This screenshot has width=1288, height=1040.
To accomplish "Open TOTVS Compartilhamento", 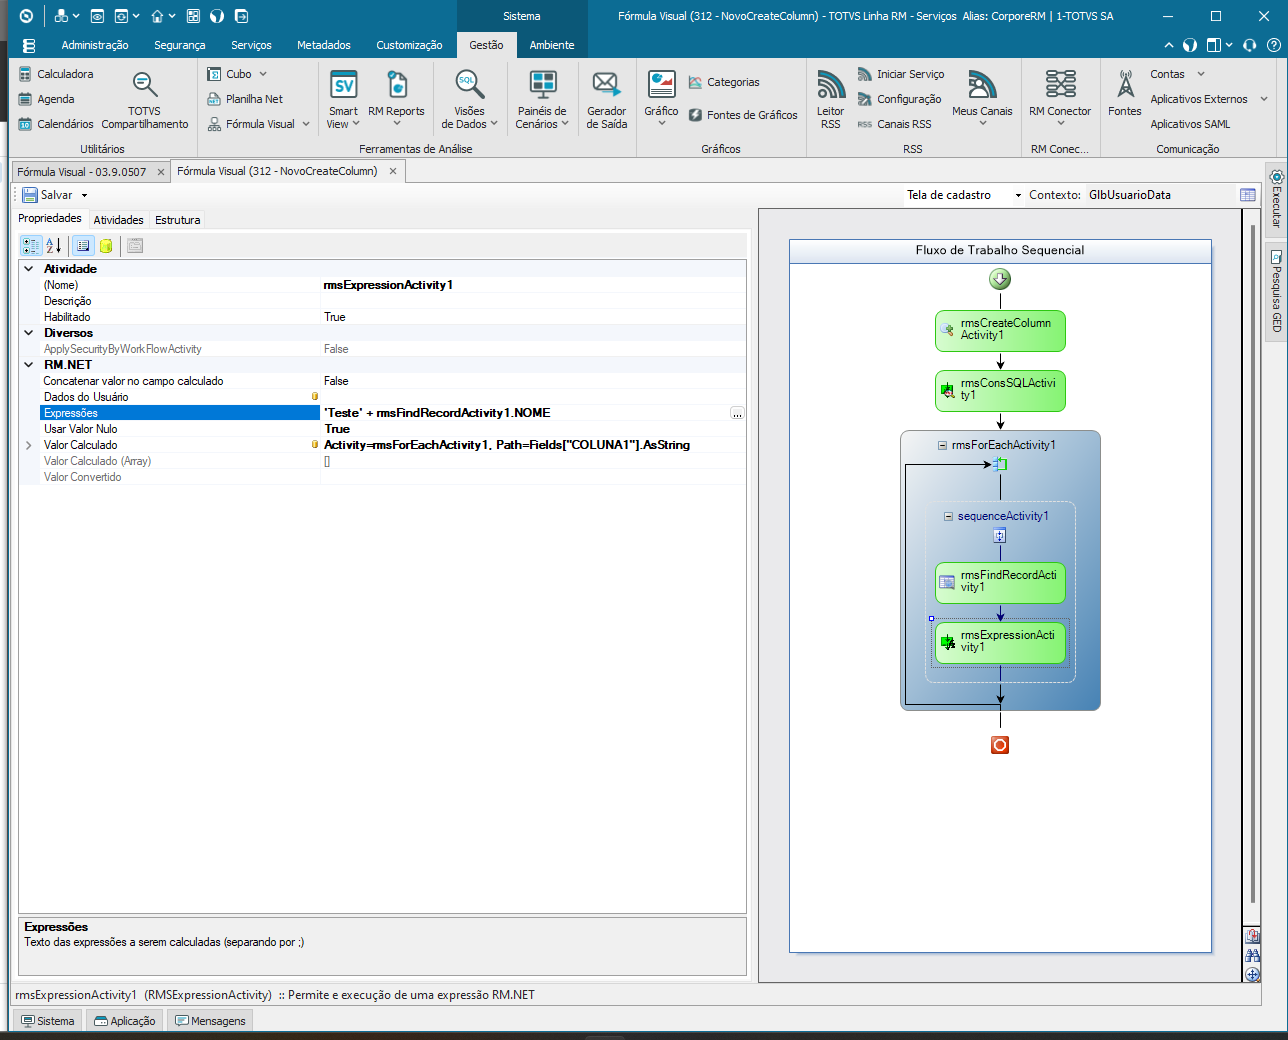I will [x=145, y=99].
